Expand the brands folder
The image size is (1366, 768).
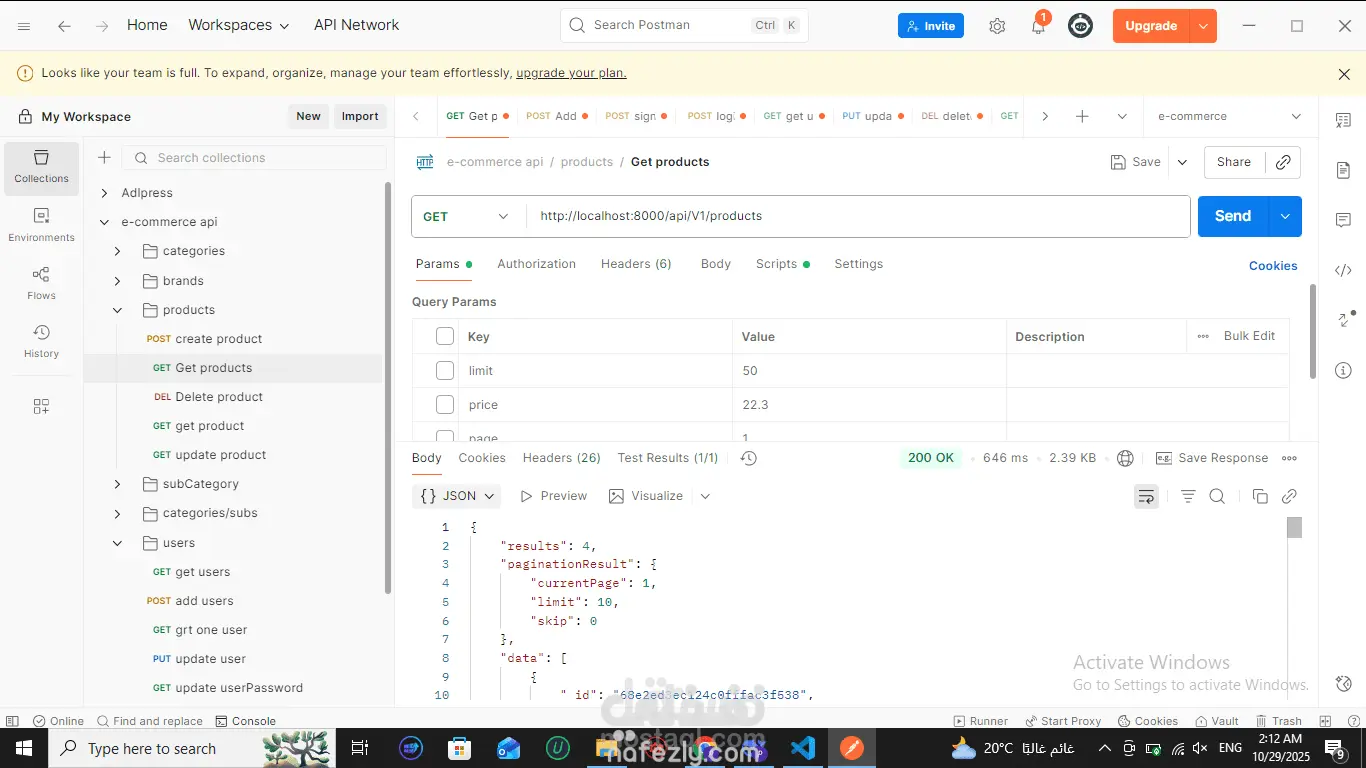pos(117,281)
